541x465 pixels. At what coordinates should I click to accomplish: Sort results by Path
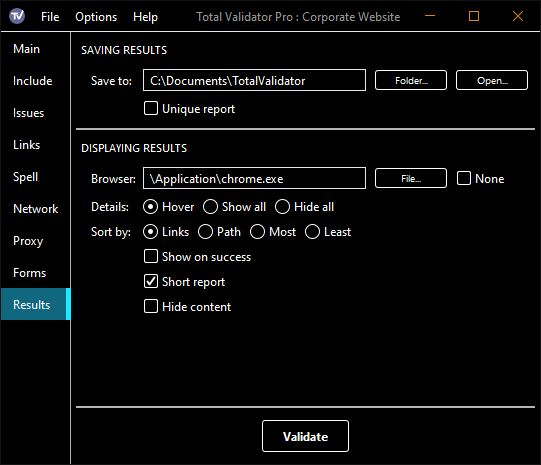tap(205, 232)
